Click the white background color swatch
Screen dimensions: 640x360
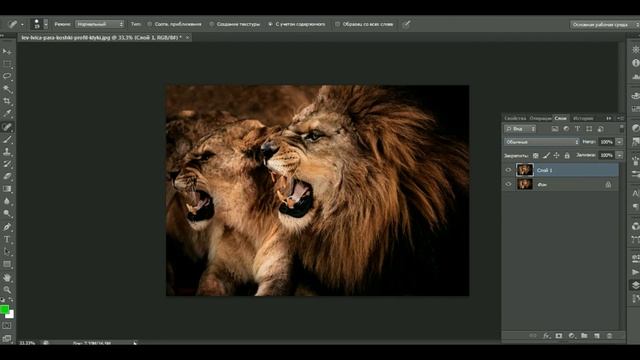tap(11, 315)
